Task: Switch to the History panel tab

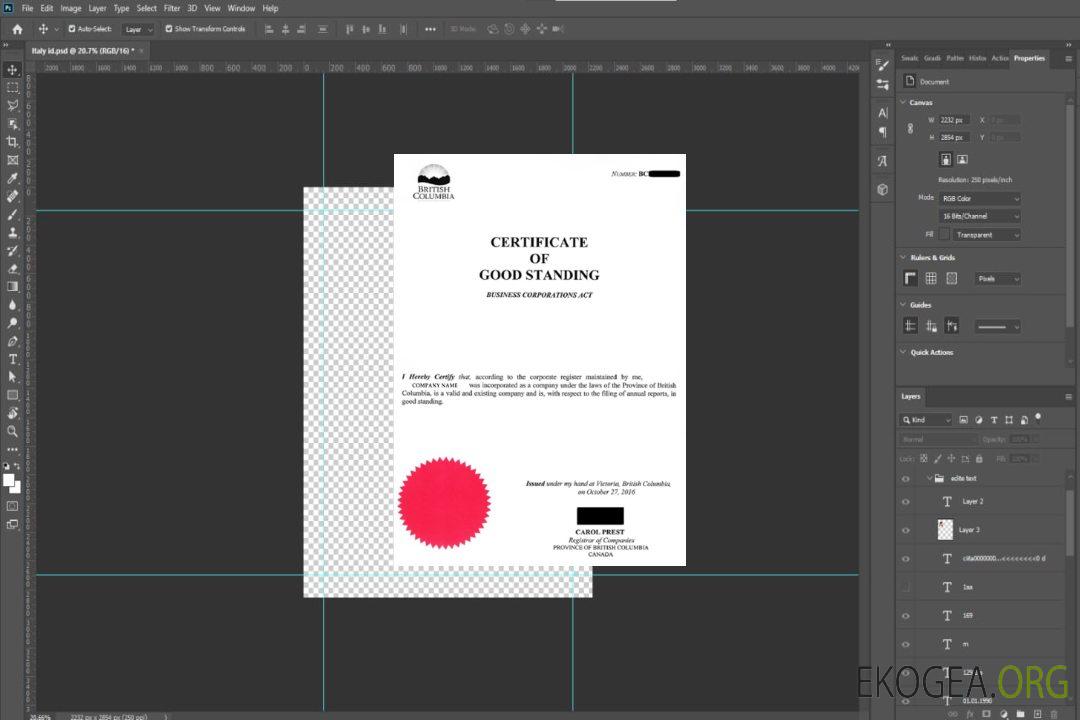Action: click(977, 58)
